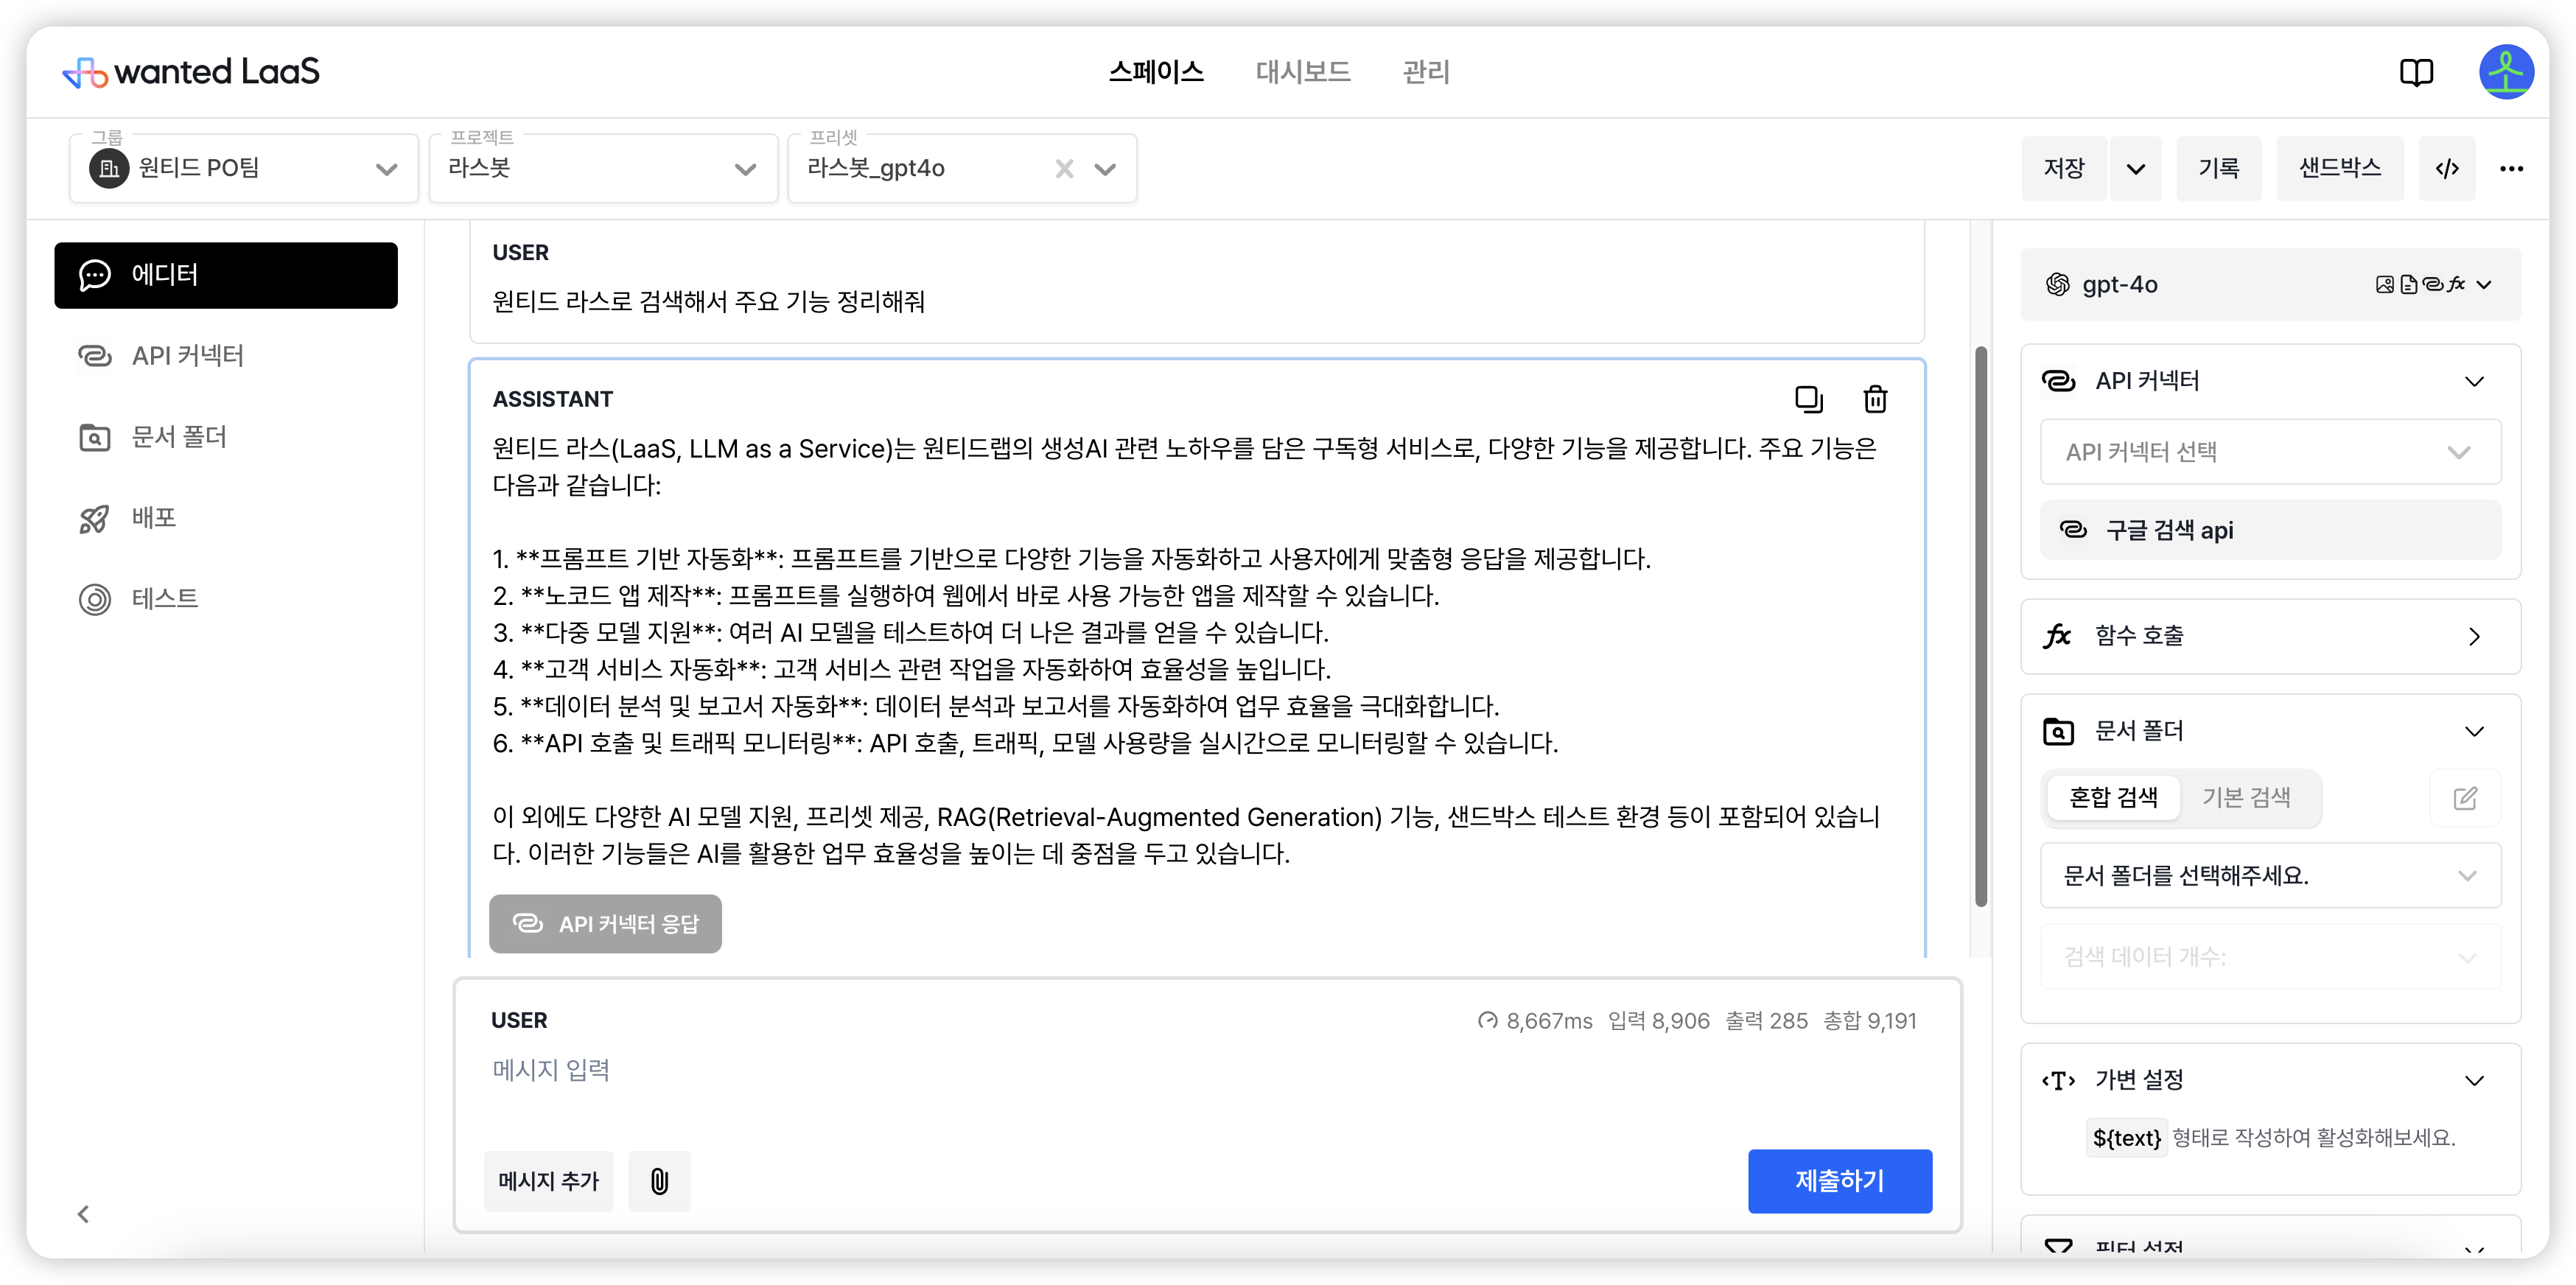Screen dimensions: 2576x1285
Task: Open the more options ellipsis menu
Action: point(2512,168)
